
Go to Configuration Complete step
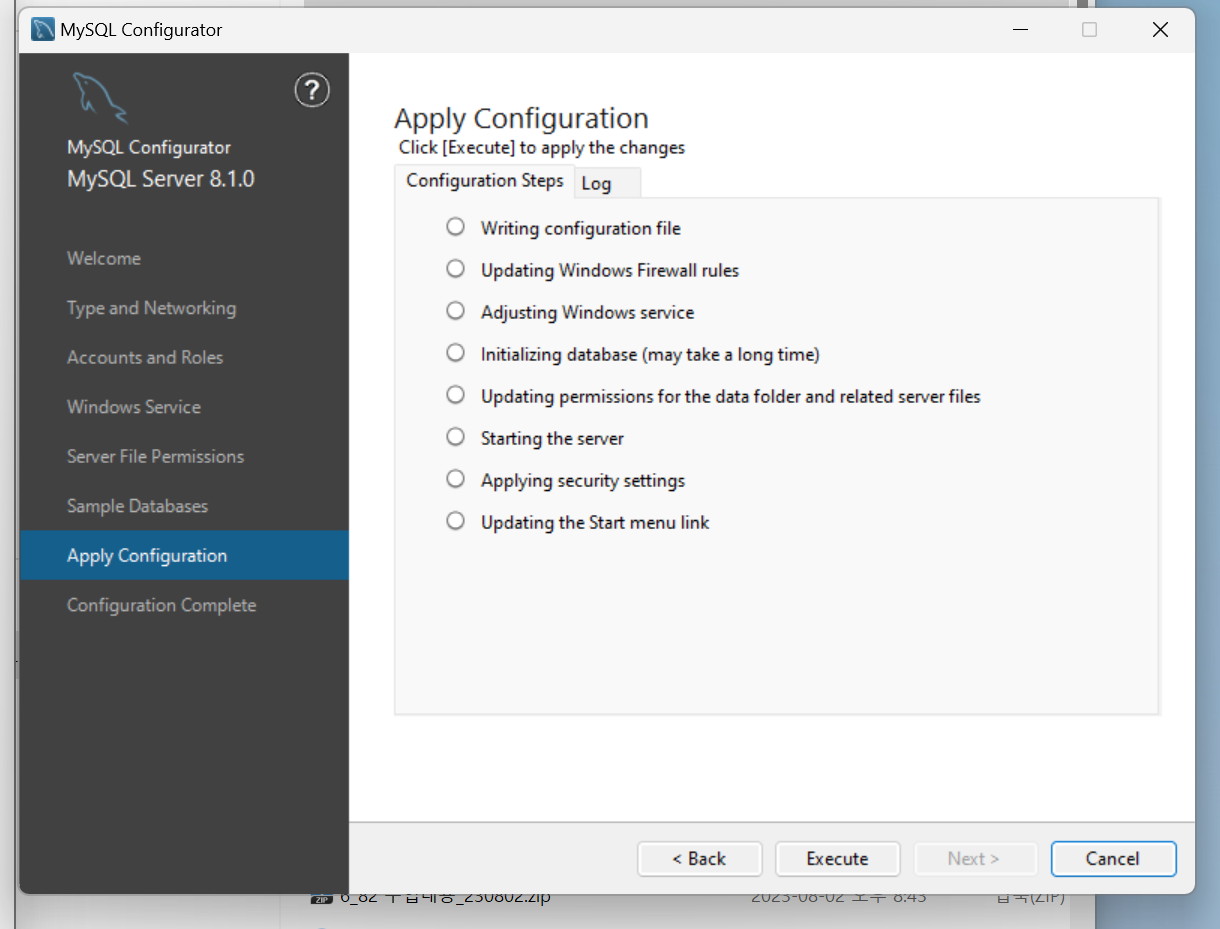tap(162, 605)
